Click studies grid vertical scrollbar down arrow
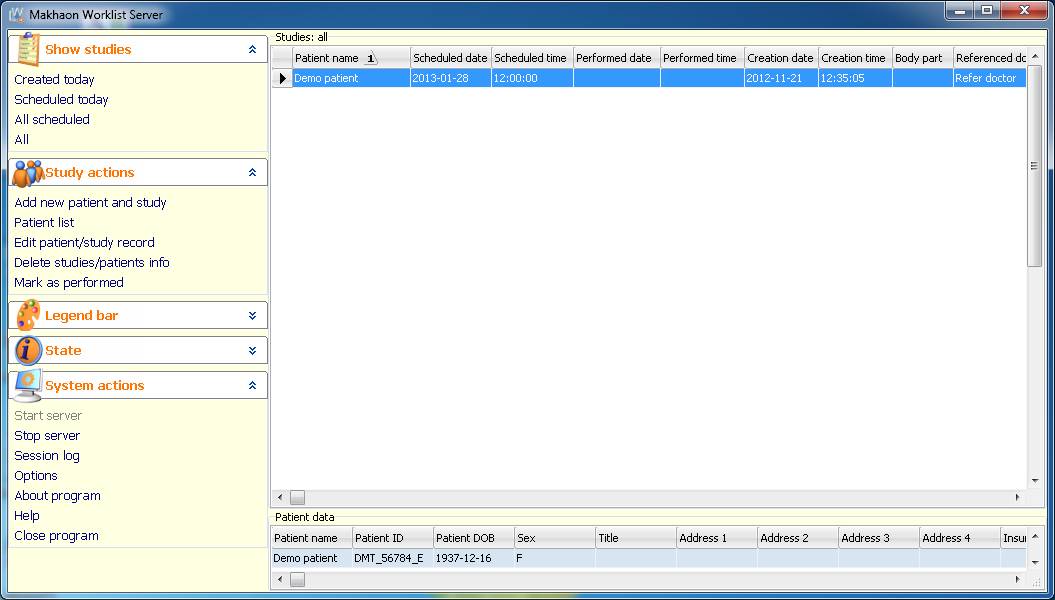 point(1035,481)
